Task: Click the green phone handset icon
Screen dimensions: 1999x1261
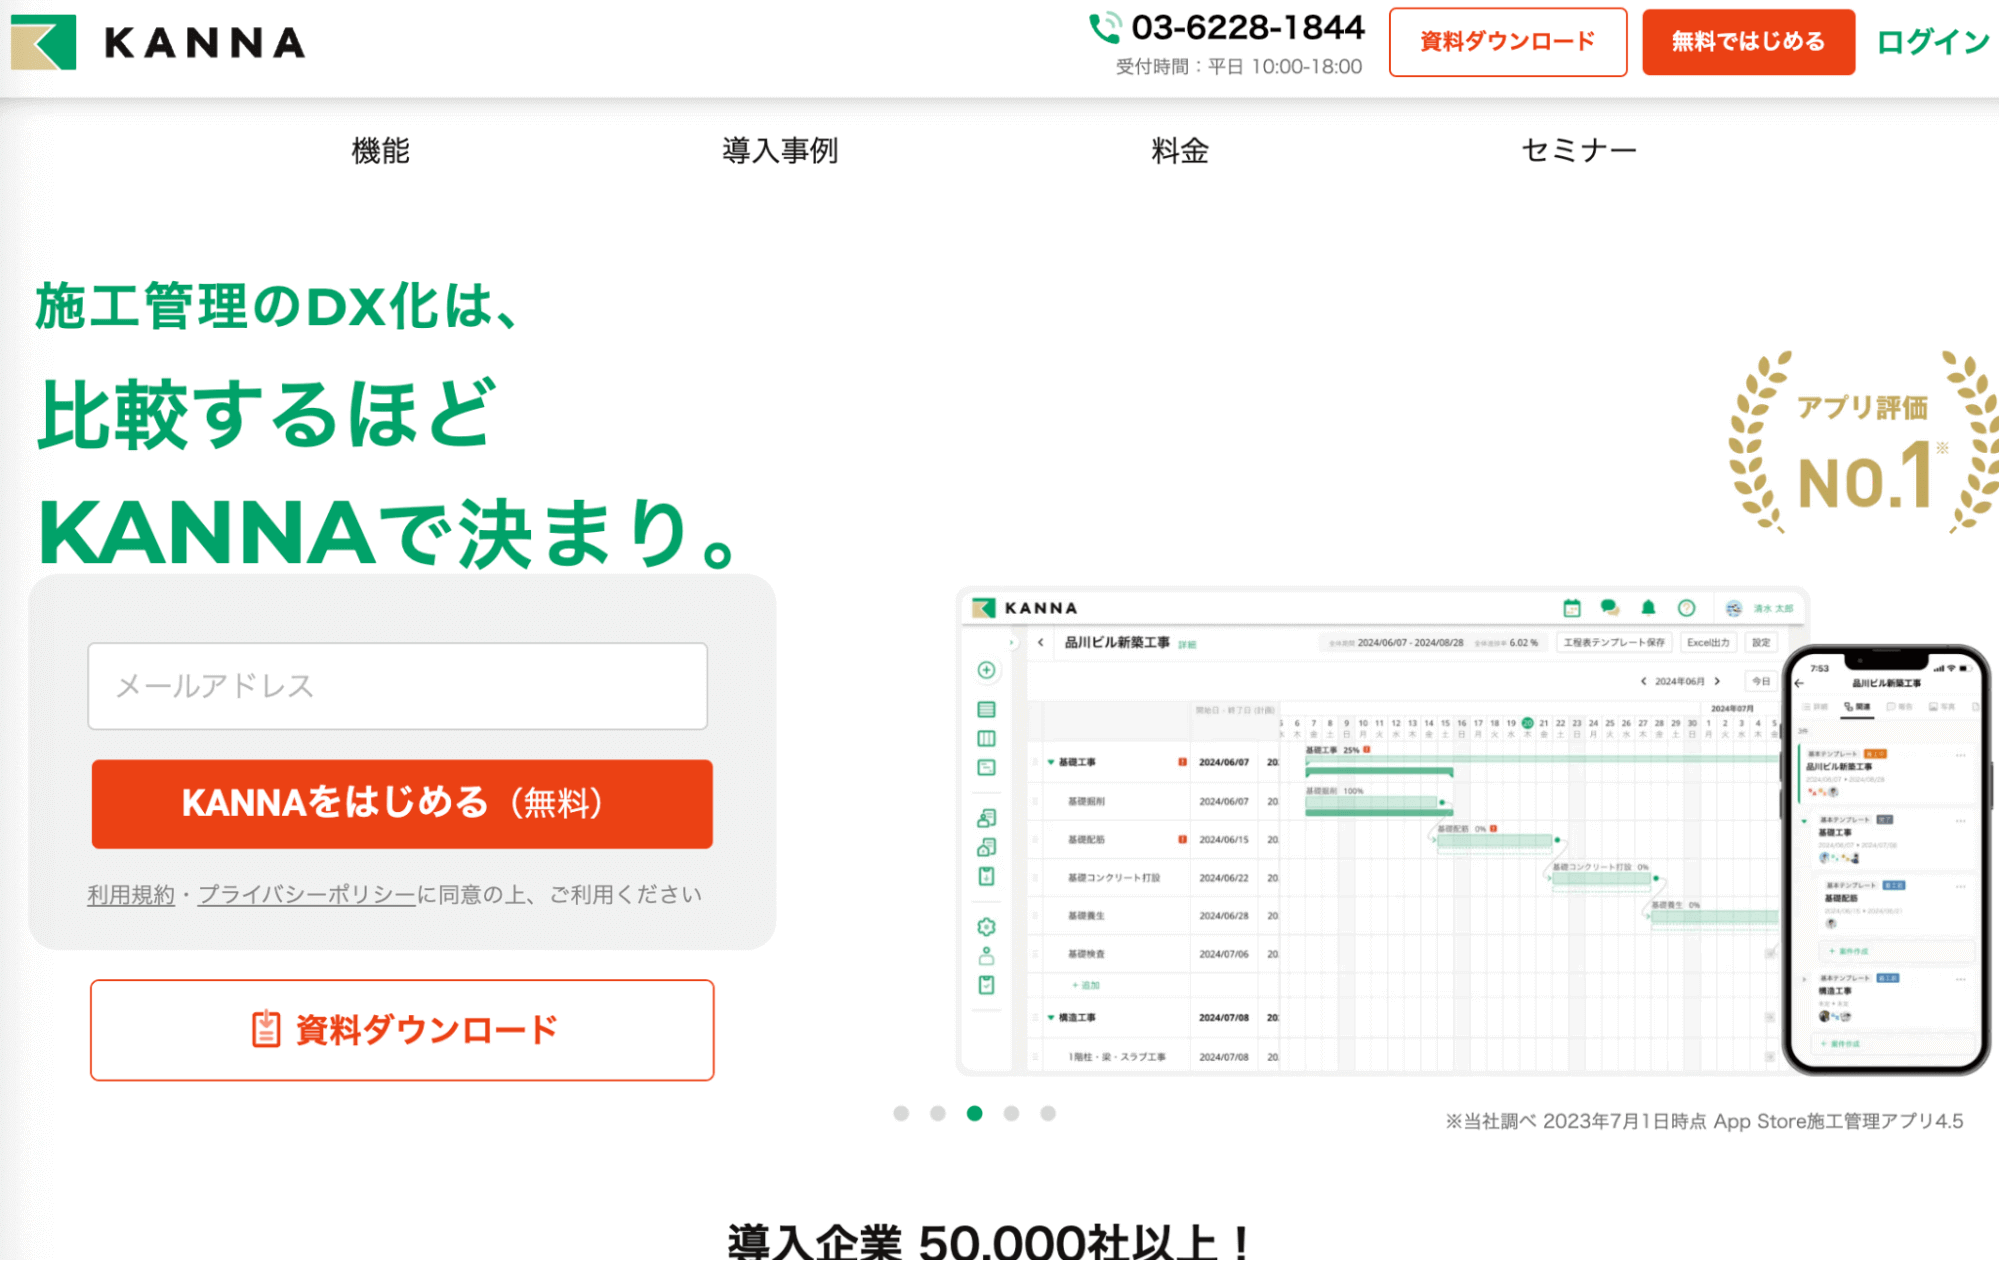Action: pyautogui.click(x=1104, y=28)
